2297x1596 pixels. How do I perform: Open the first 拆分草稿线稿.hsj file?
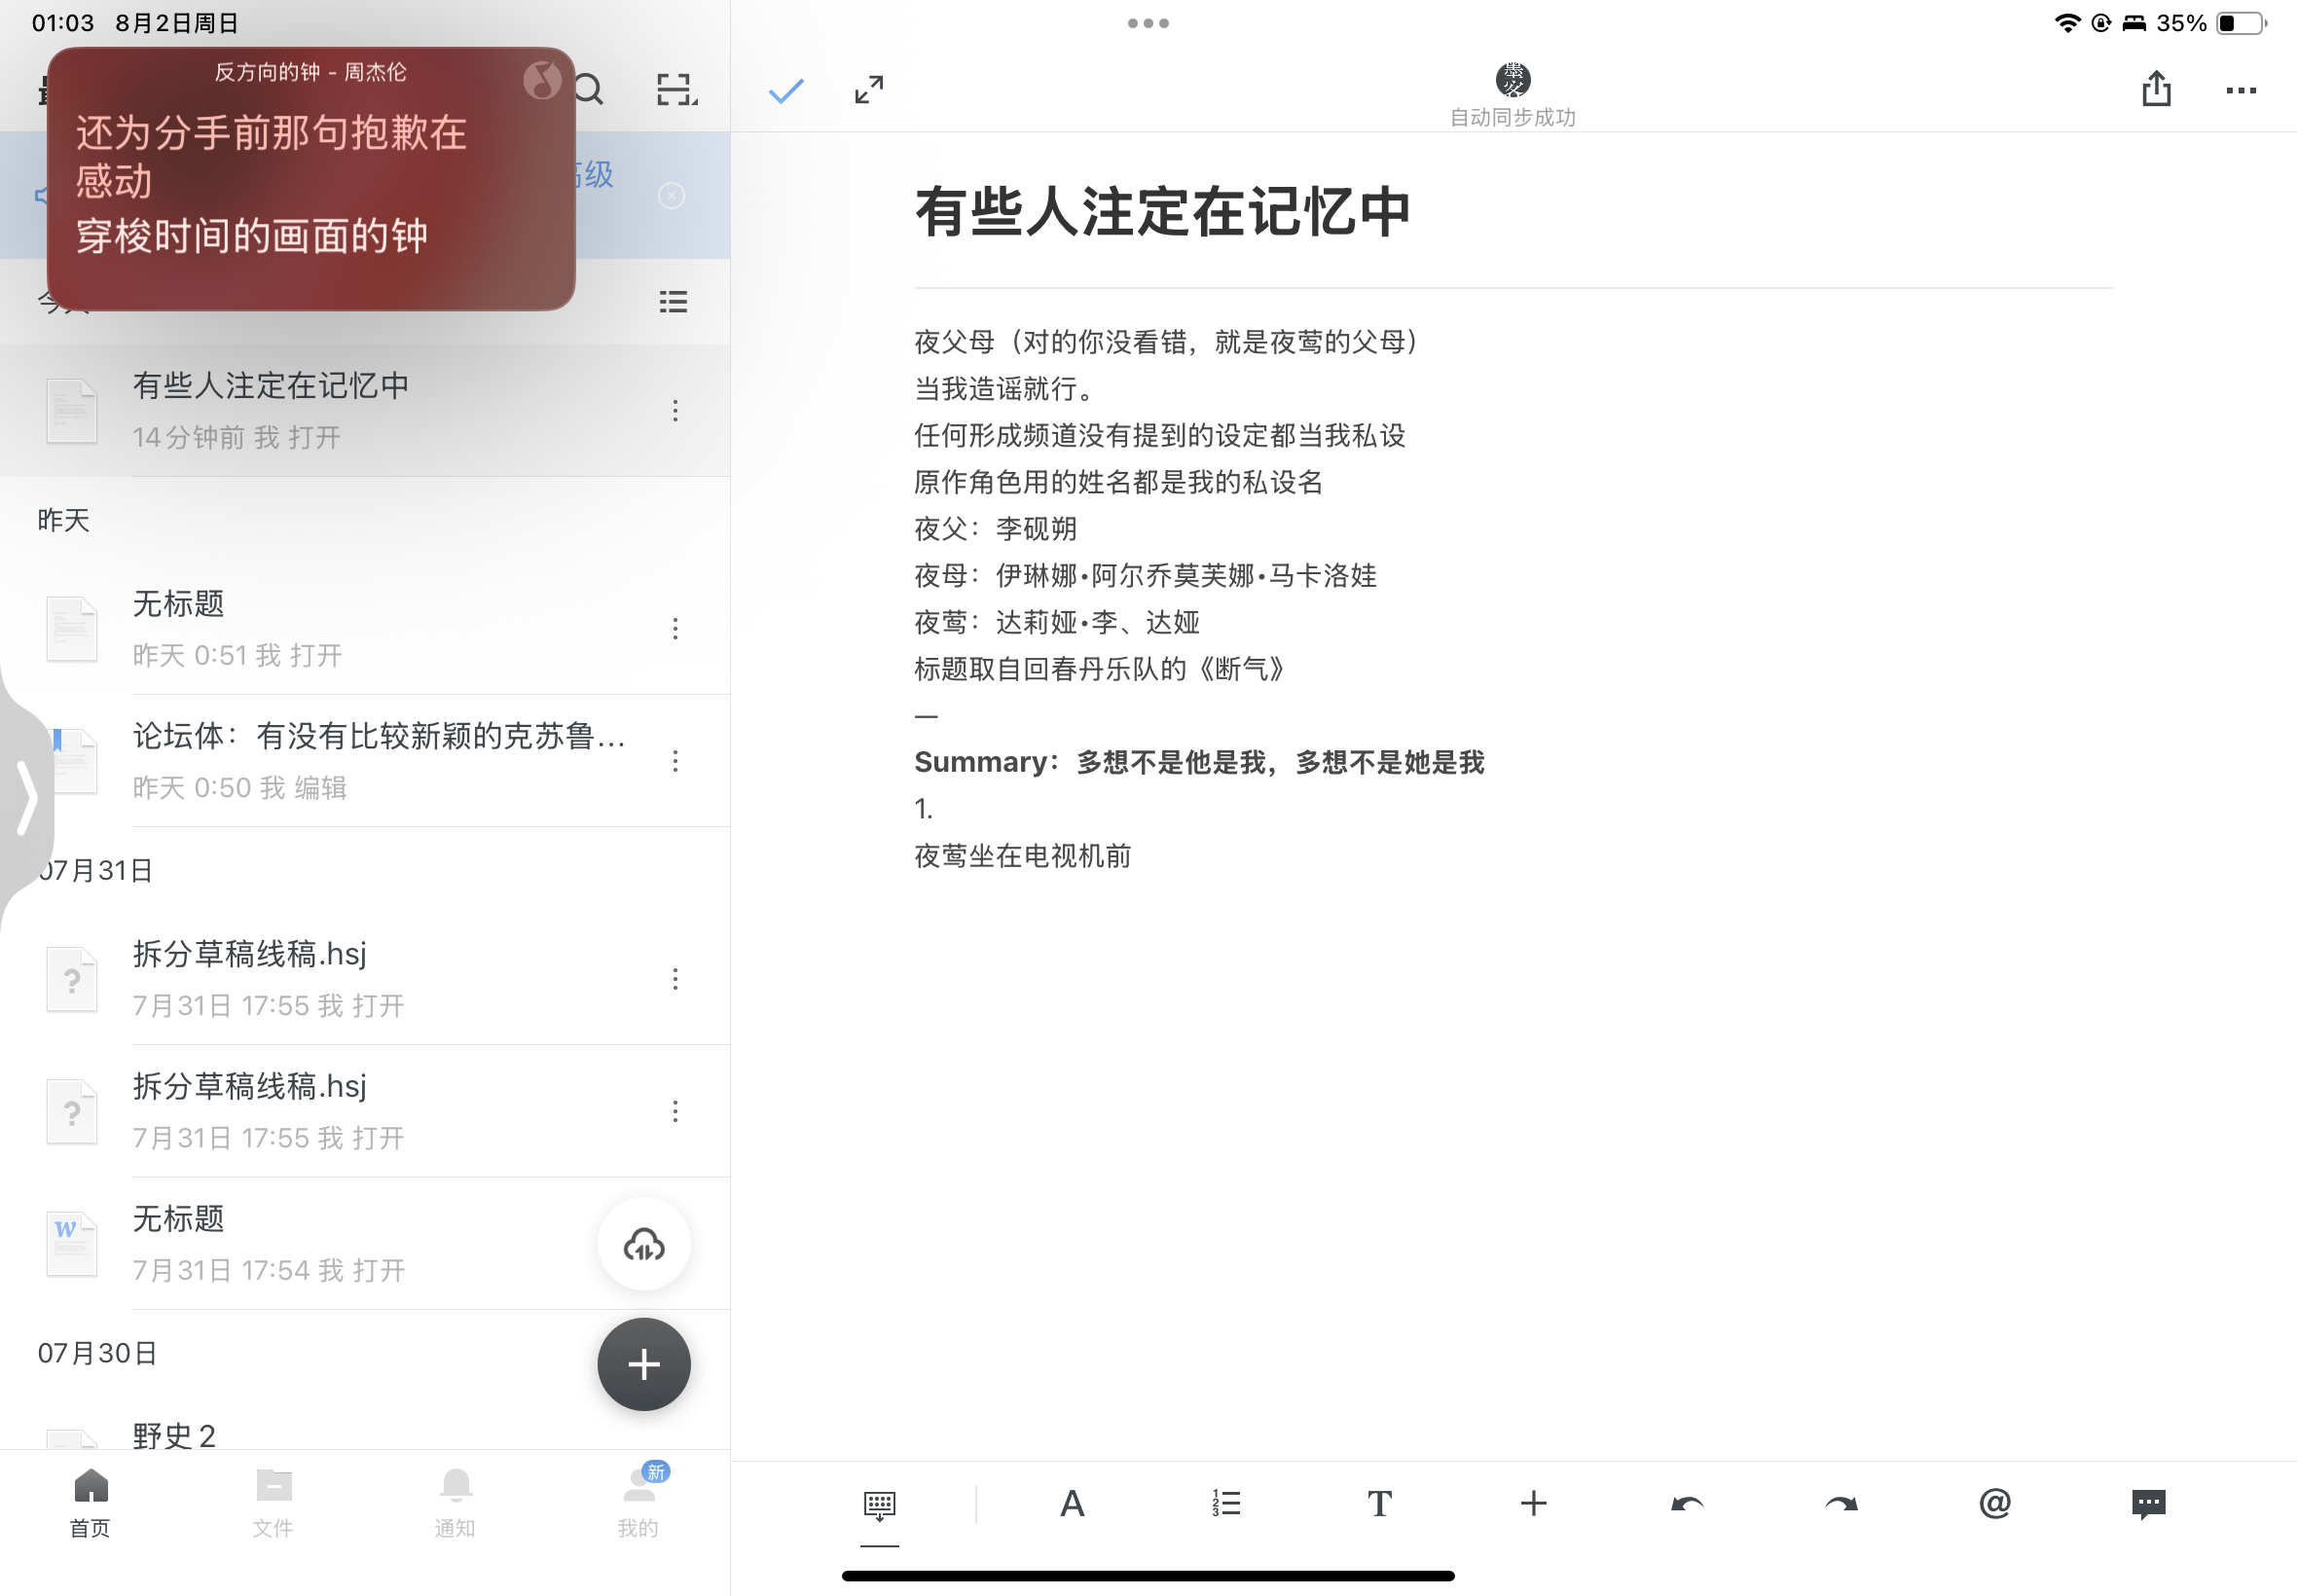[x=365, y=979]
